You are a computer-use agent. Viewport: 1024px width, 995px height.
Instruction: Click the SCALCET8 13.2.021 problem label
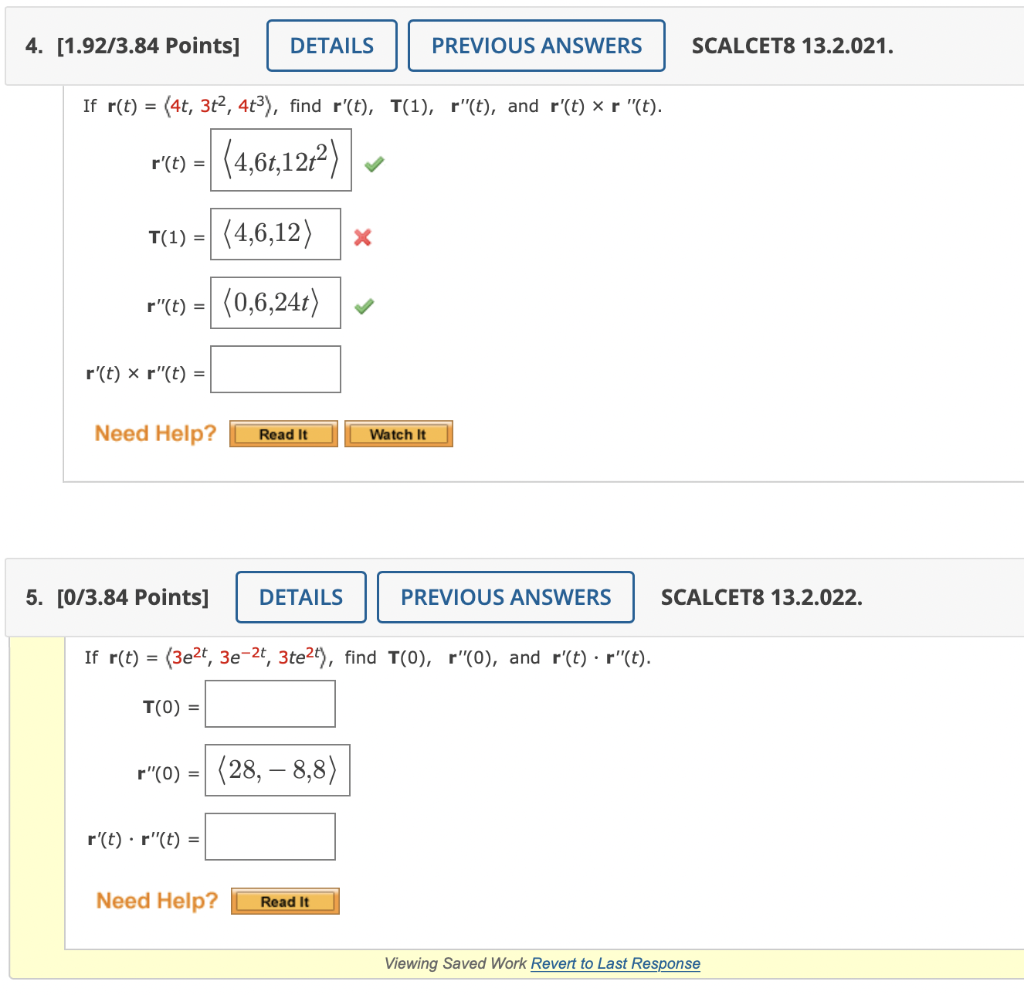coord(792,45)
